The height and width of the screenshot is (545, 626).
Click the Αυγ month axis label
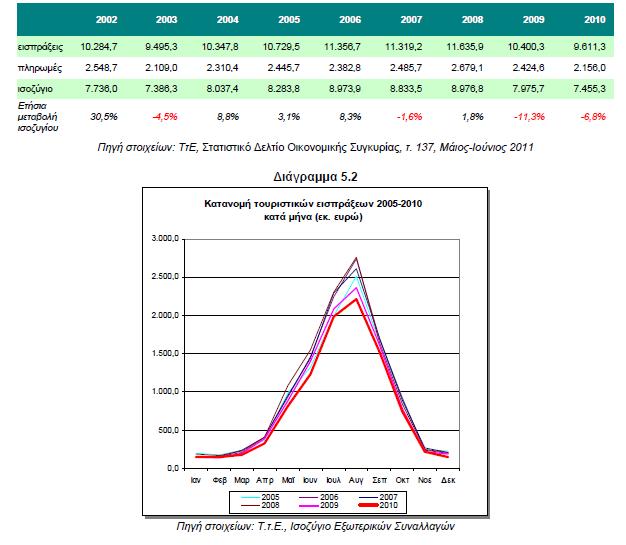(356, 480)
